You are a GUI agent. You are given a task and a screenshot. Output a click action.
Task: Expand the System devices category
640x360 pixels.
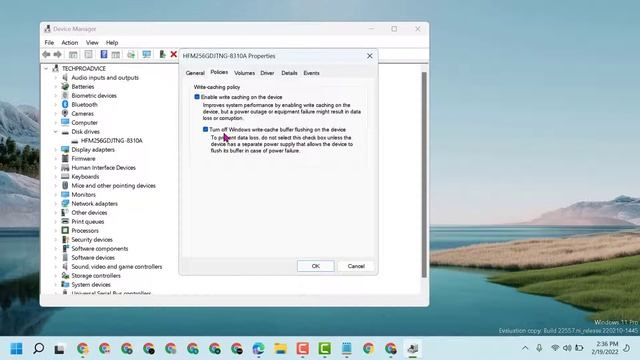pyautogui.click(x=56, y=284)
